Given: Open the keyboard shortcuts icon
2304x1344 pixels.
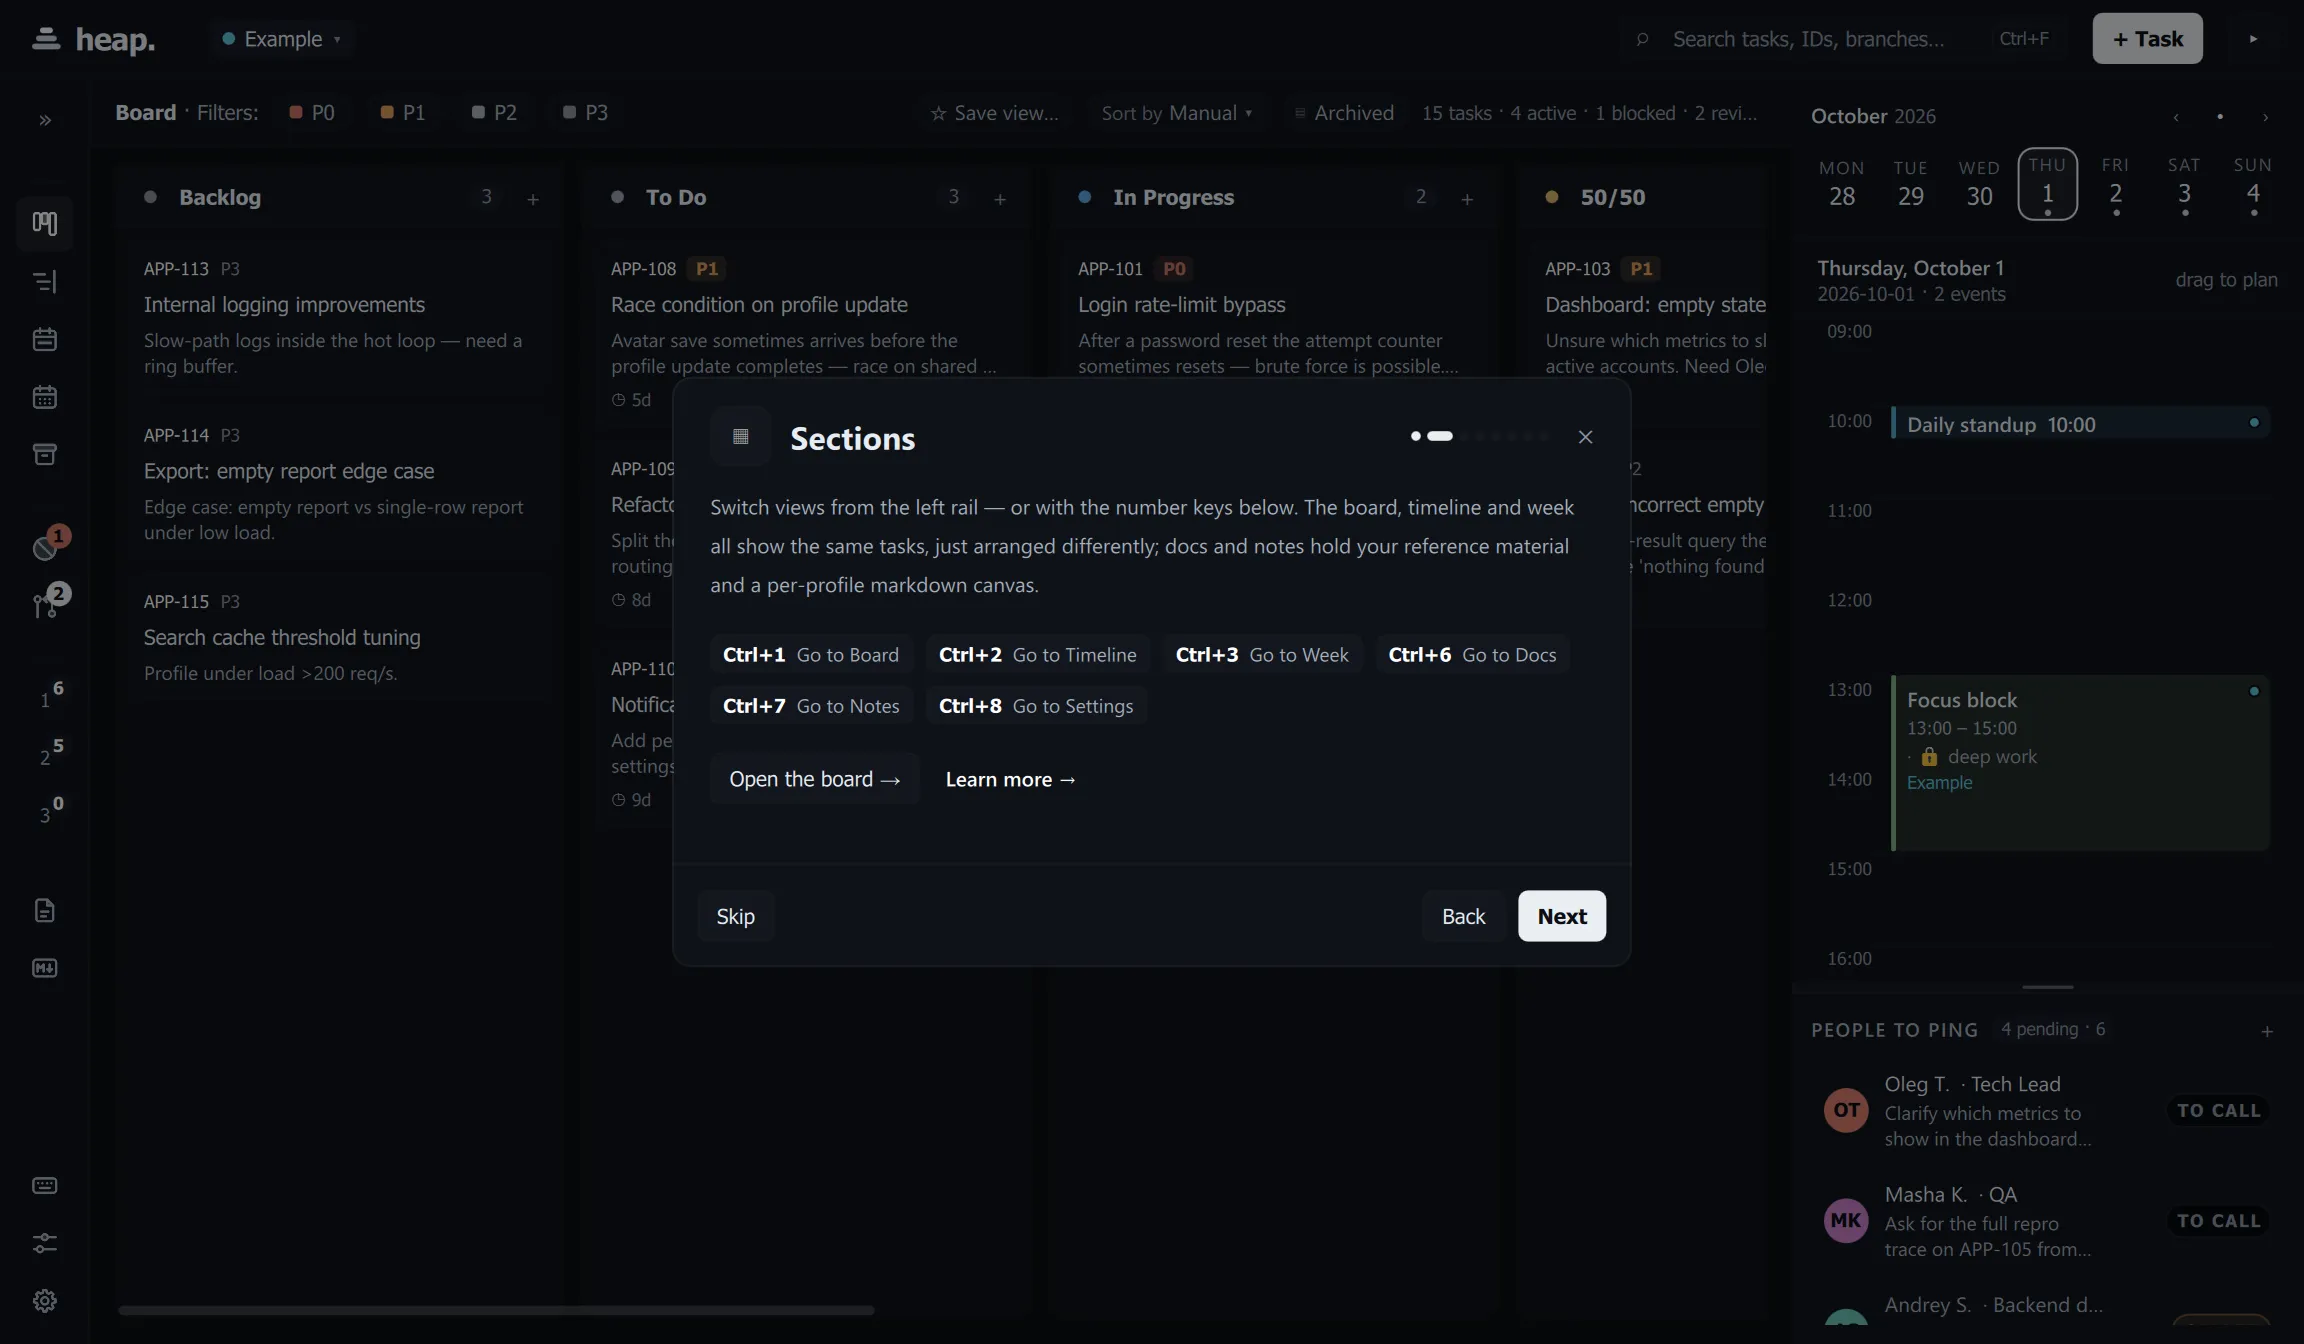Looking at the screenshot, I should (45, 1186).
